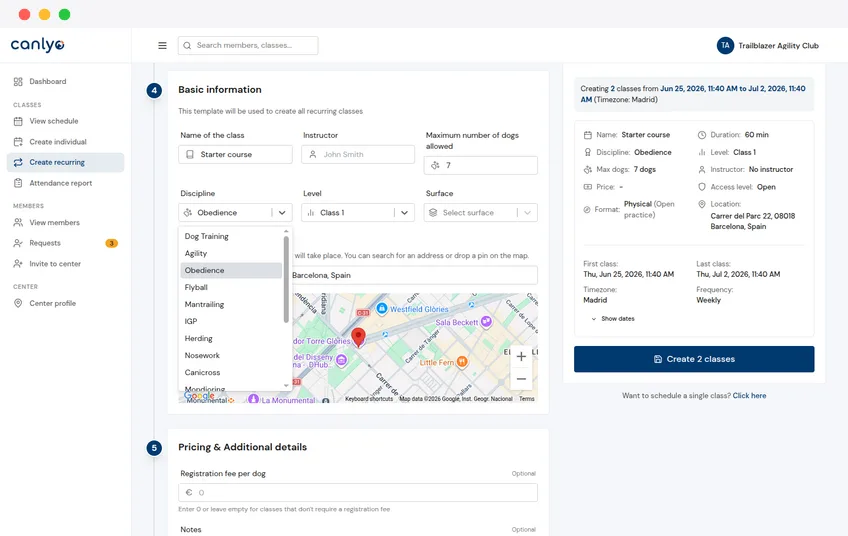Choose Canicross from the discipline list

[231, 373]
